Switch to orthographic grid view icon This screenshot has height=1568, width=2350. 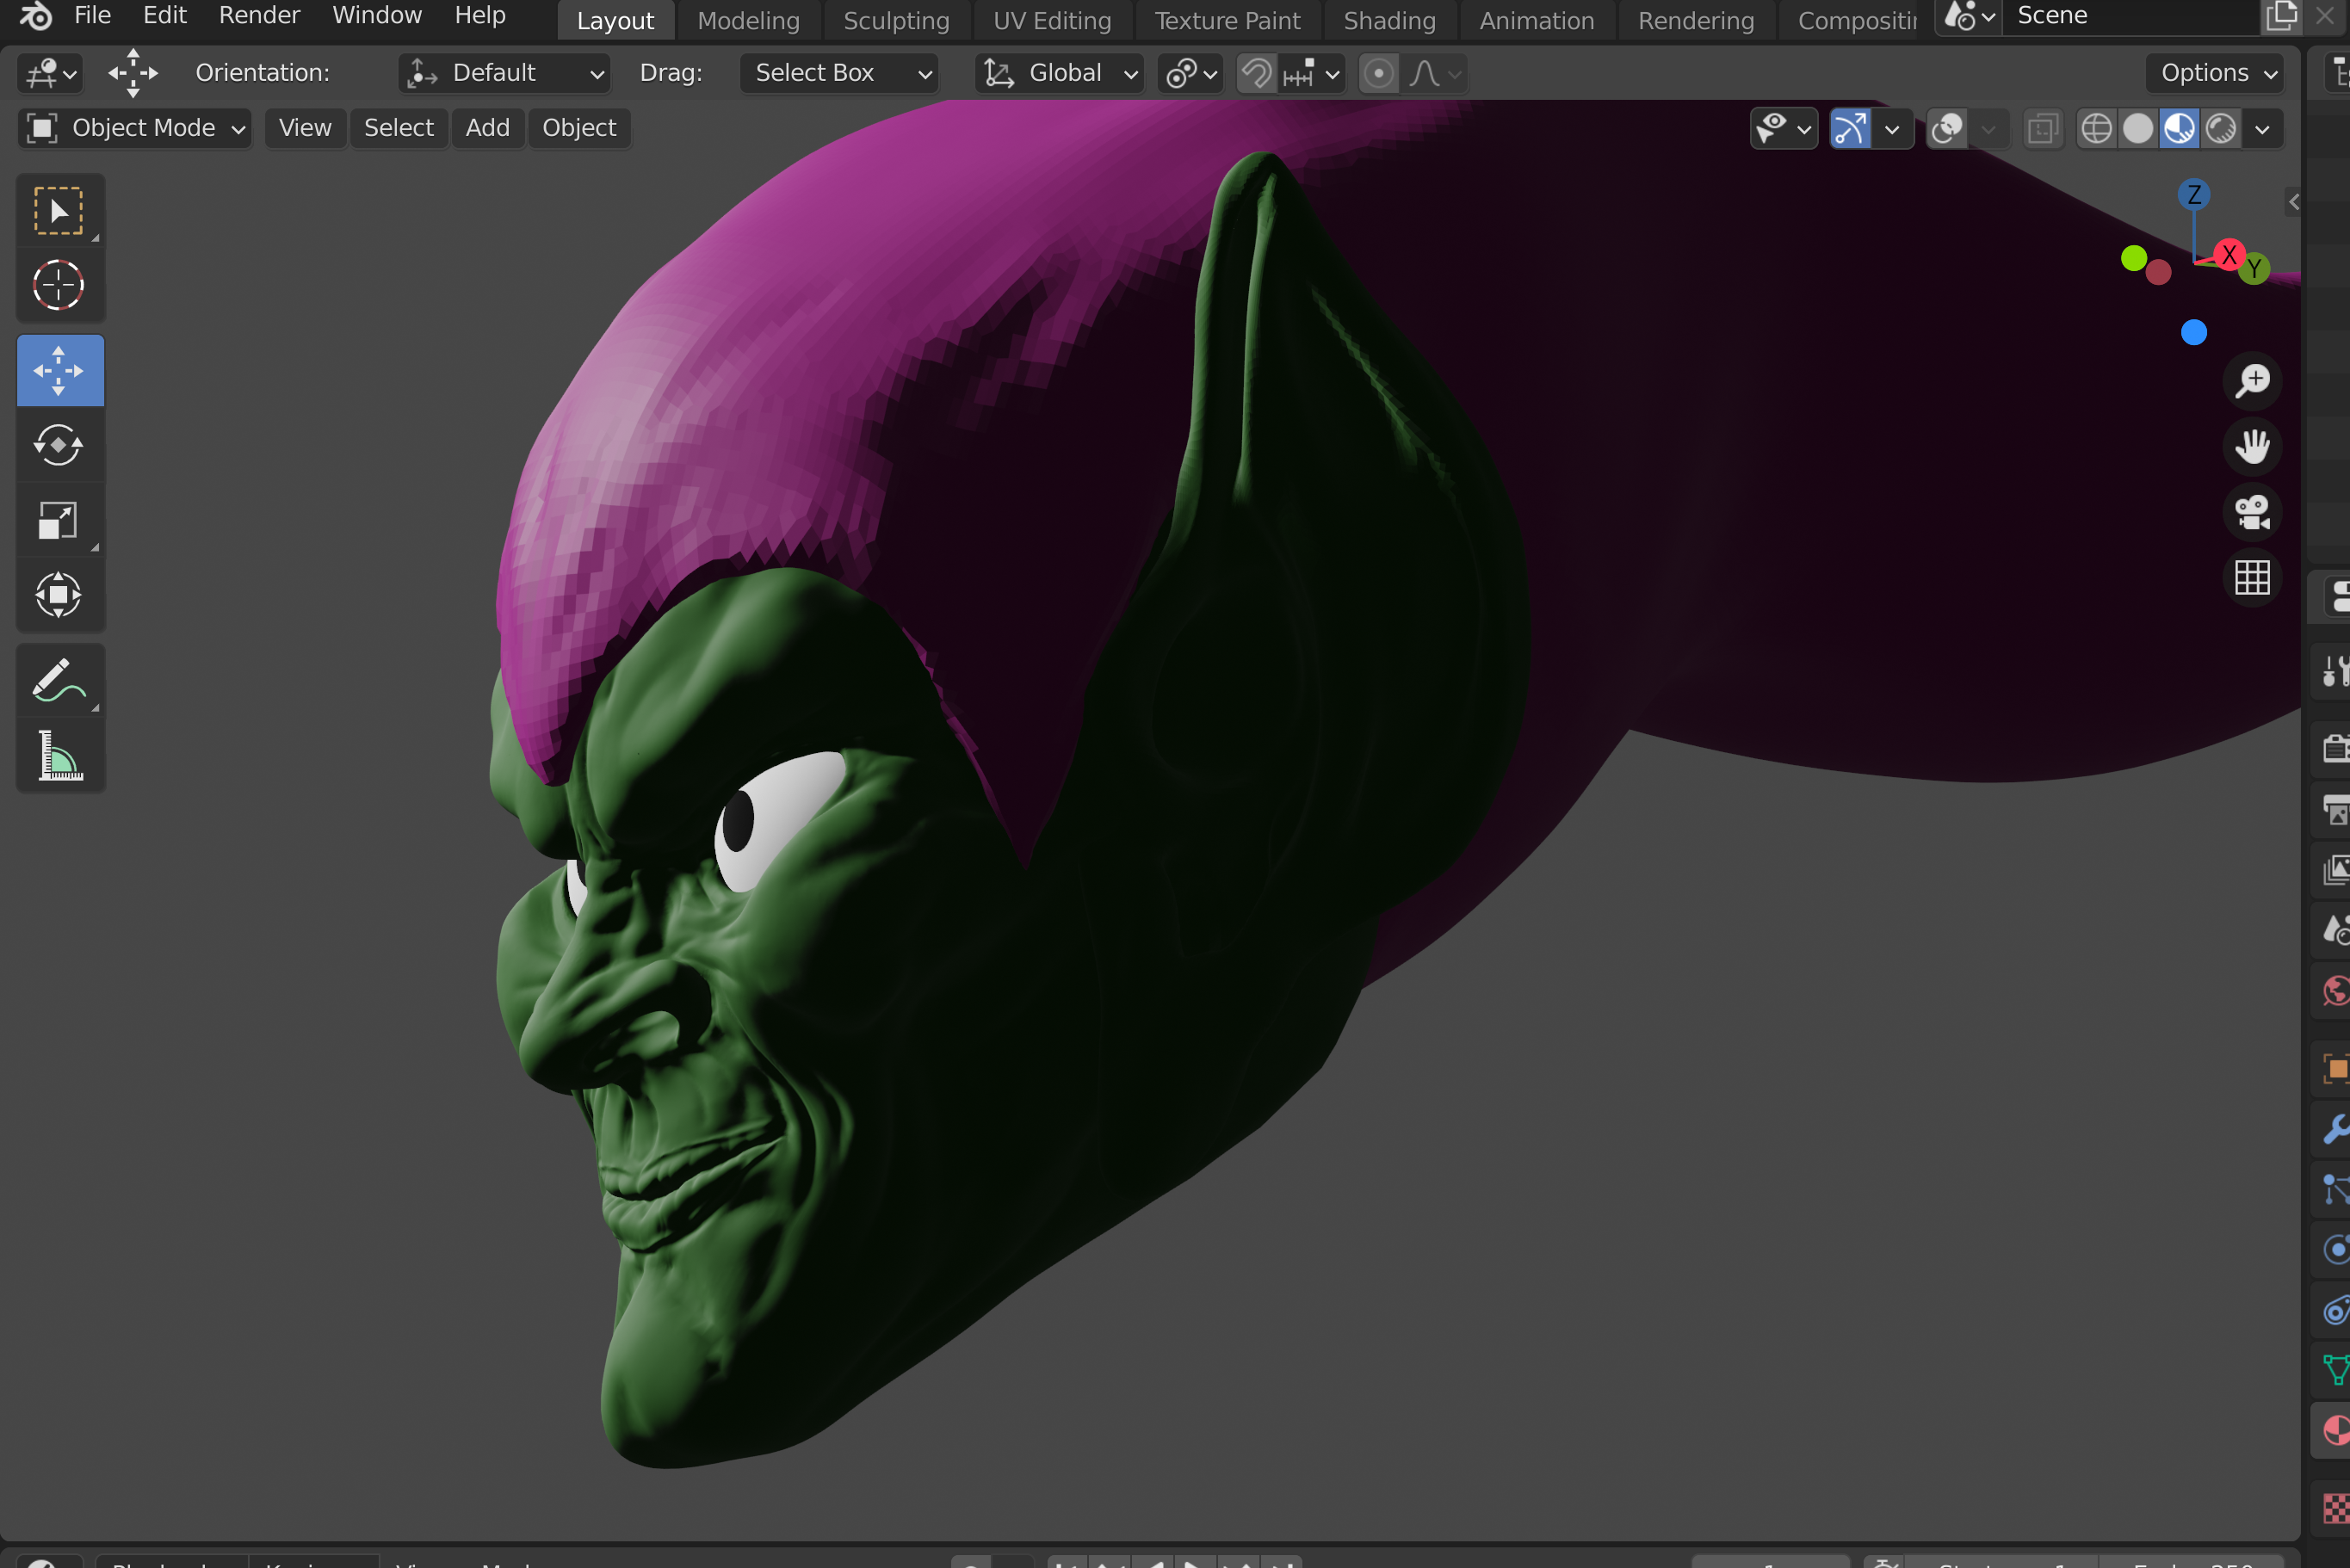tap(2252, 577)
